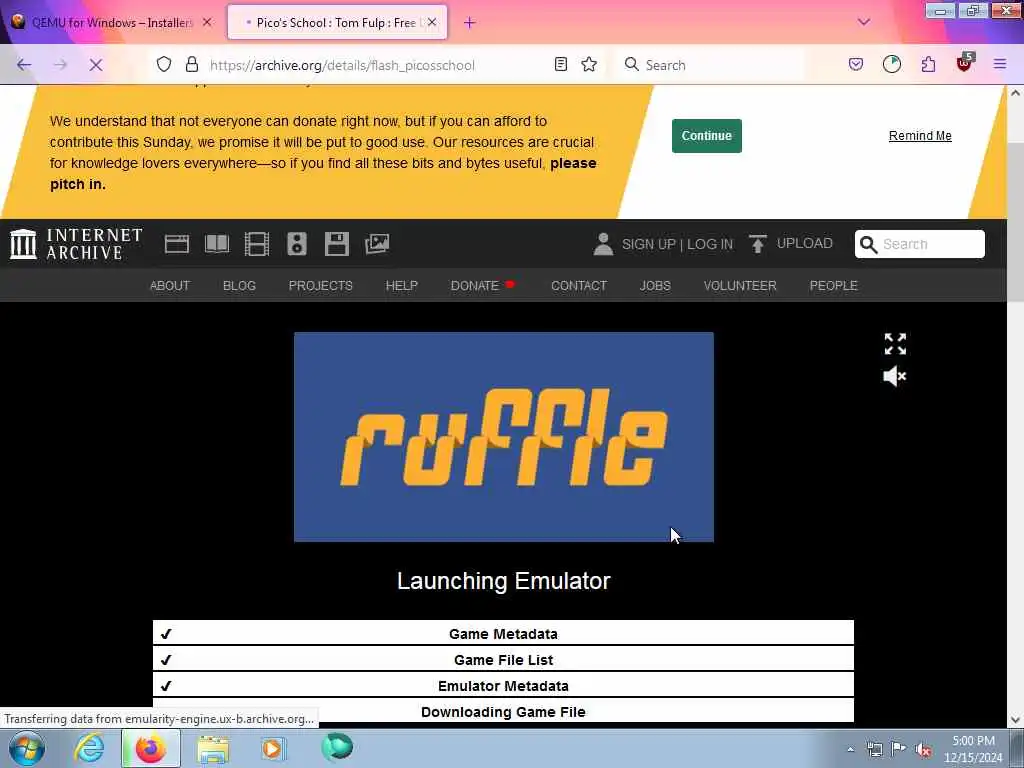This screenshot has width=1024, height=768.
Task: Click the Downloading Game File row
Action: [503, 711]
